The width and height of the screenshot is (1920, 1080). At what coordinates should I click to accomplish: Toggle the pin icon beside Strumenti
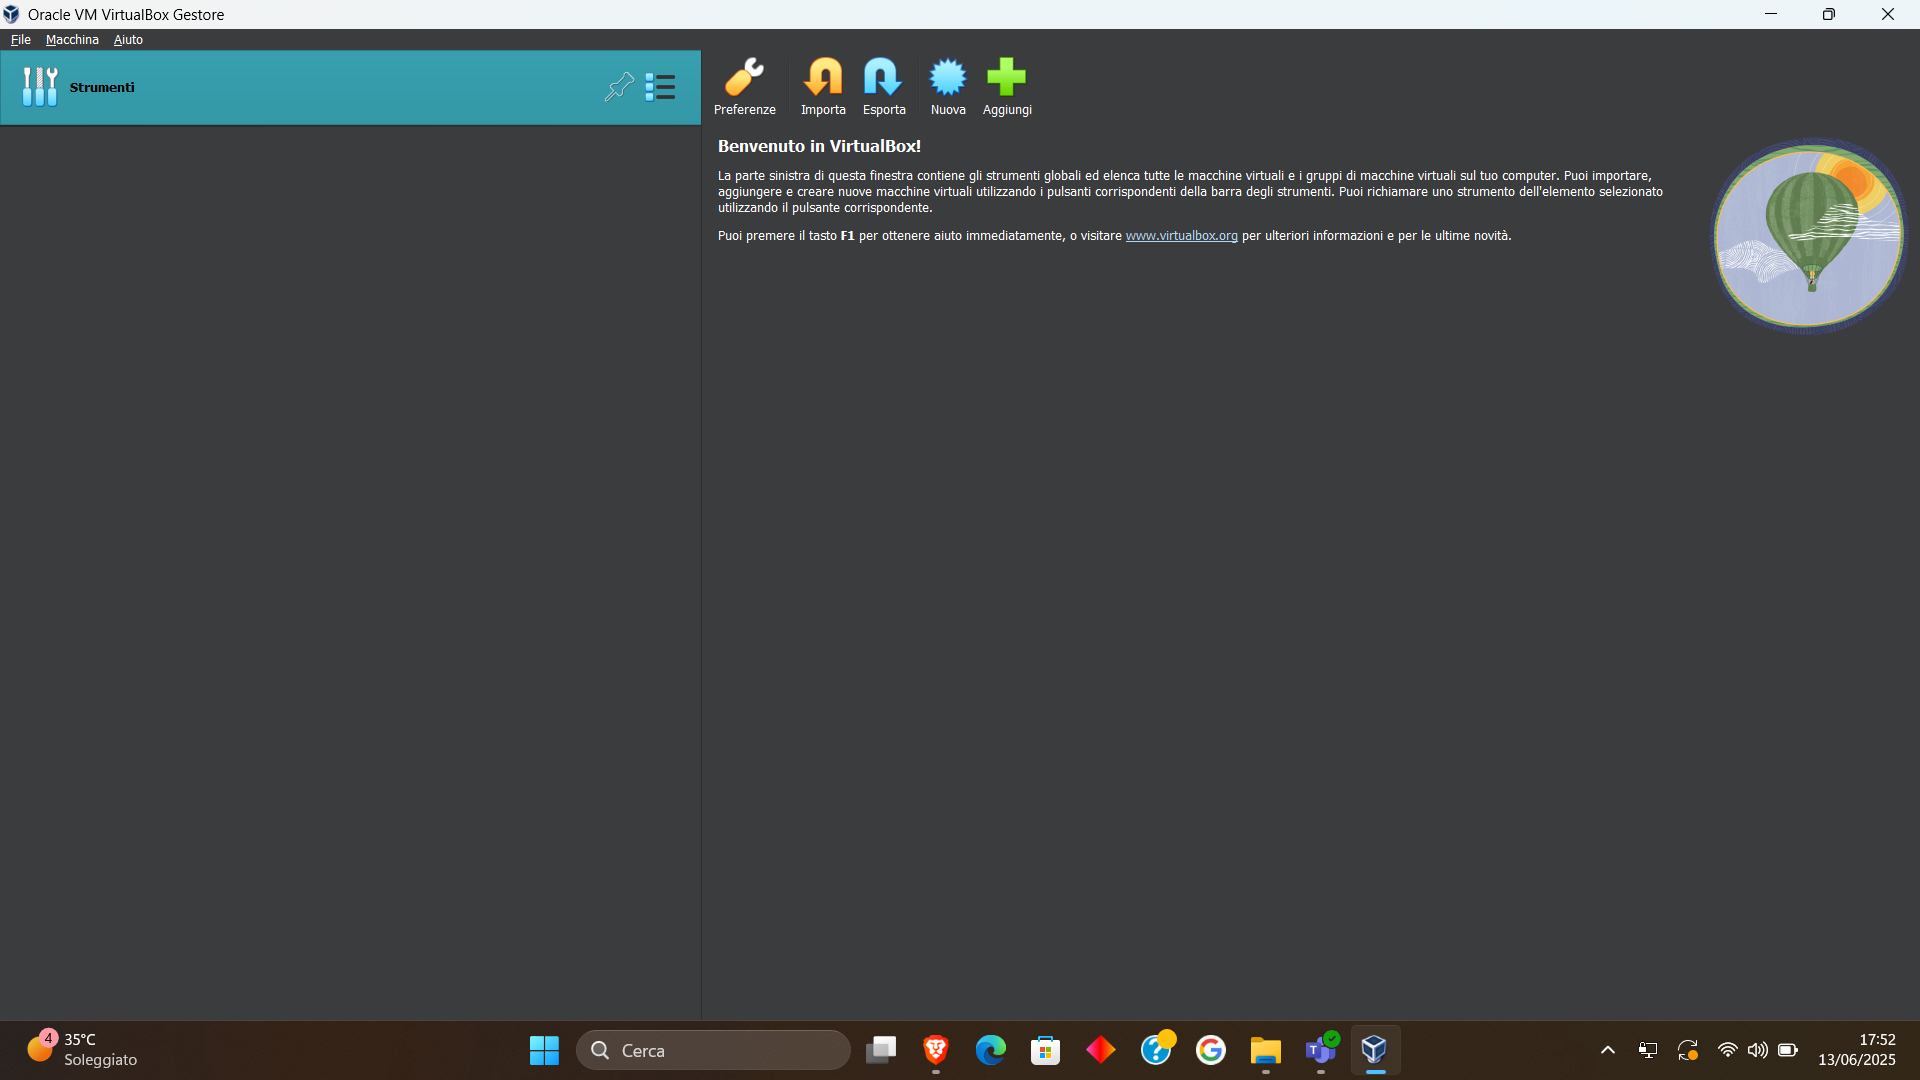(x=619, y=87)
